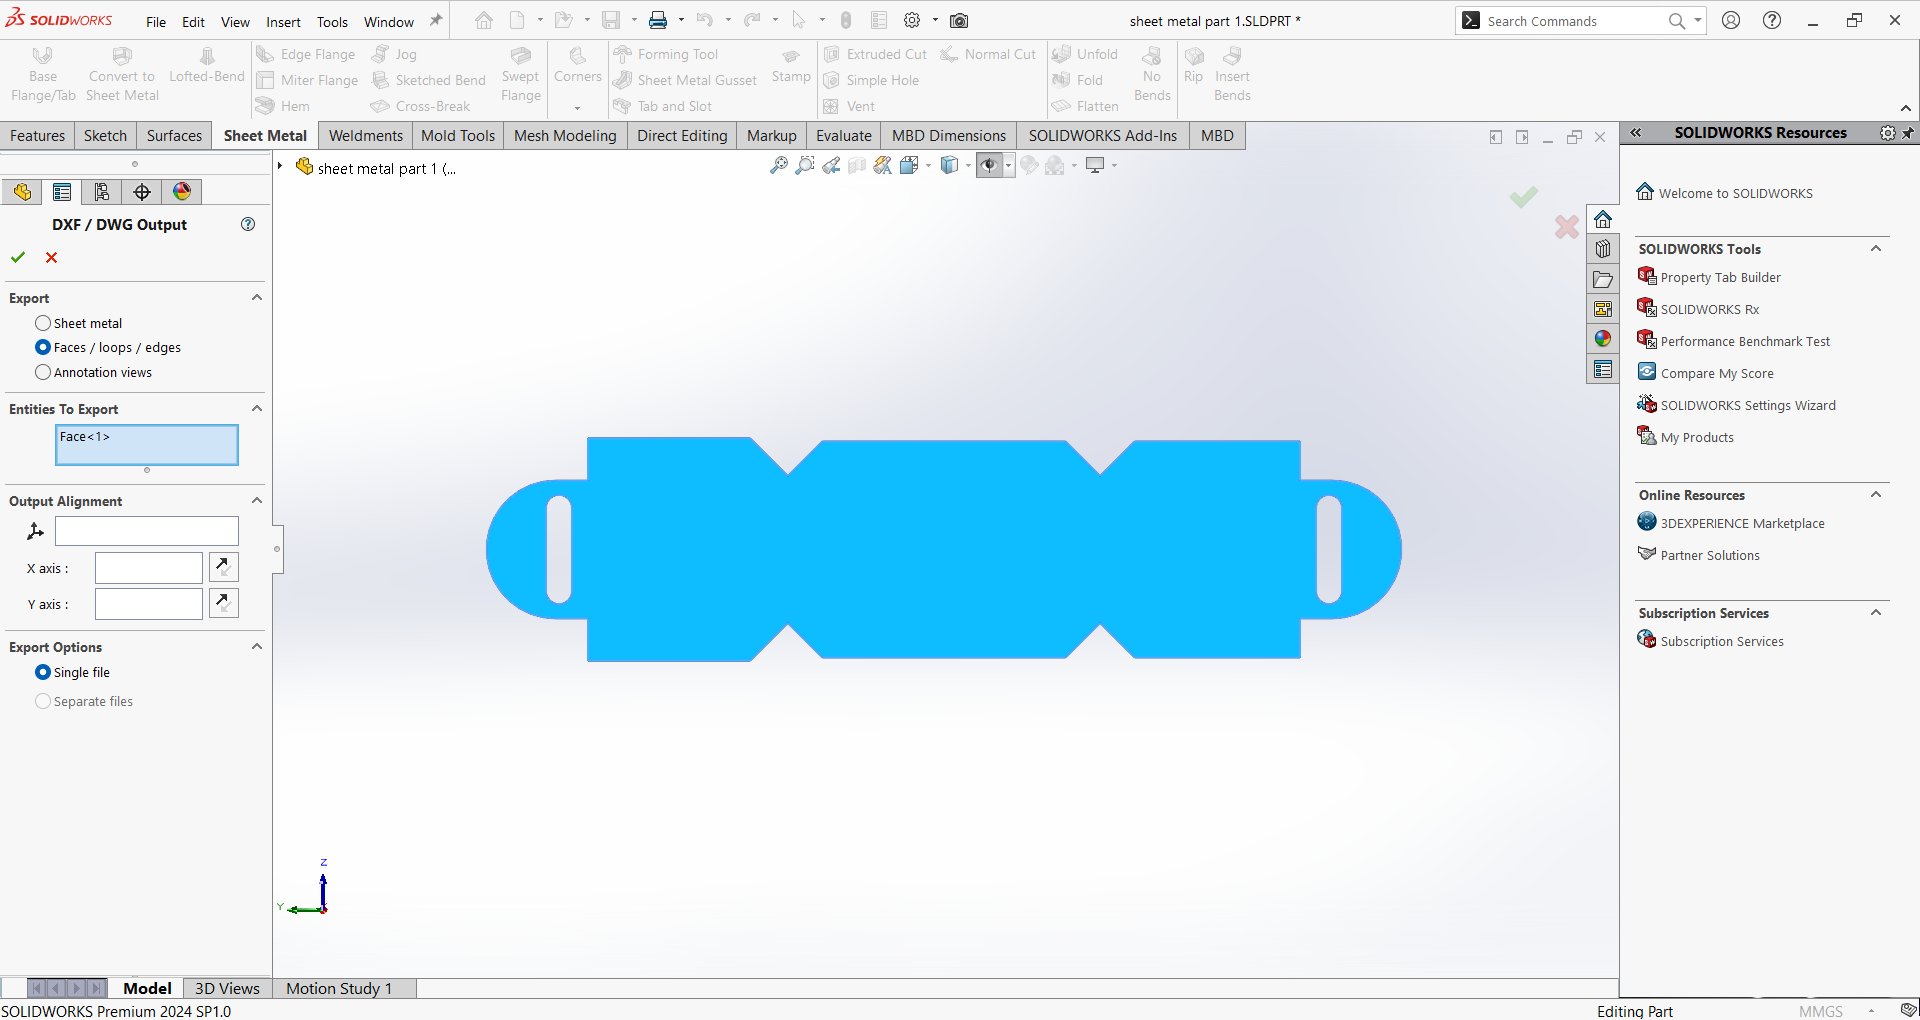Reverse the Y axis direction button
This screenshot has height=1020, width=1920.
tap(223, 603)
